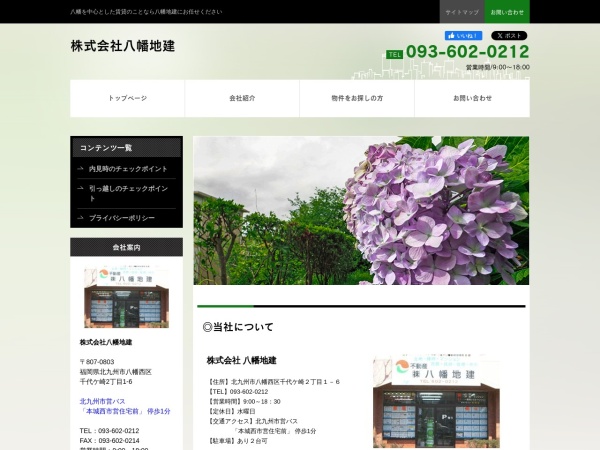Viewport: 600px width, 450px height.
Task: Open the green お問い合わせ button in top bar
Action: tap(507, 12)
